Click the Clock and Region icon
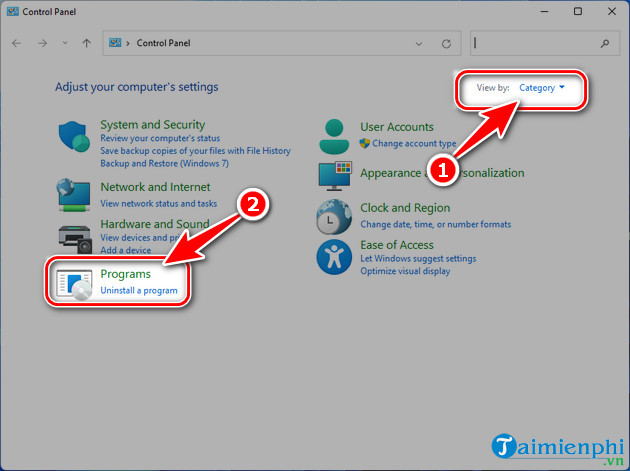This screenshot has height=471, width=630. click(x=334, y=215)
